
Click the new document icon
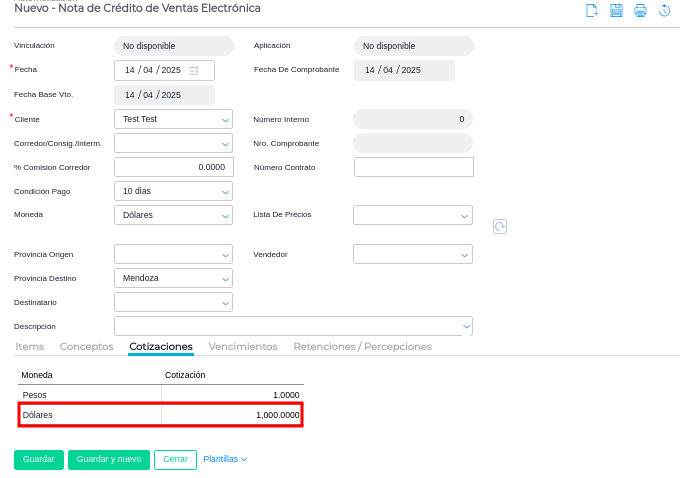592,11
